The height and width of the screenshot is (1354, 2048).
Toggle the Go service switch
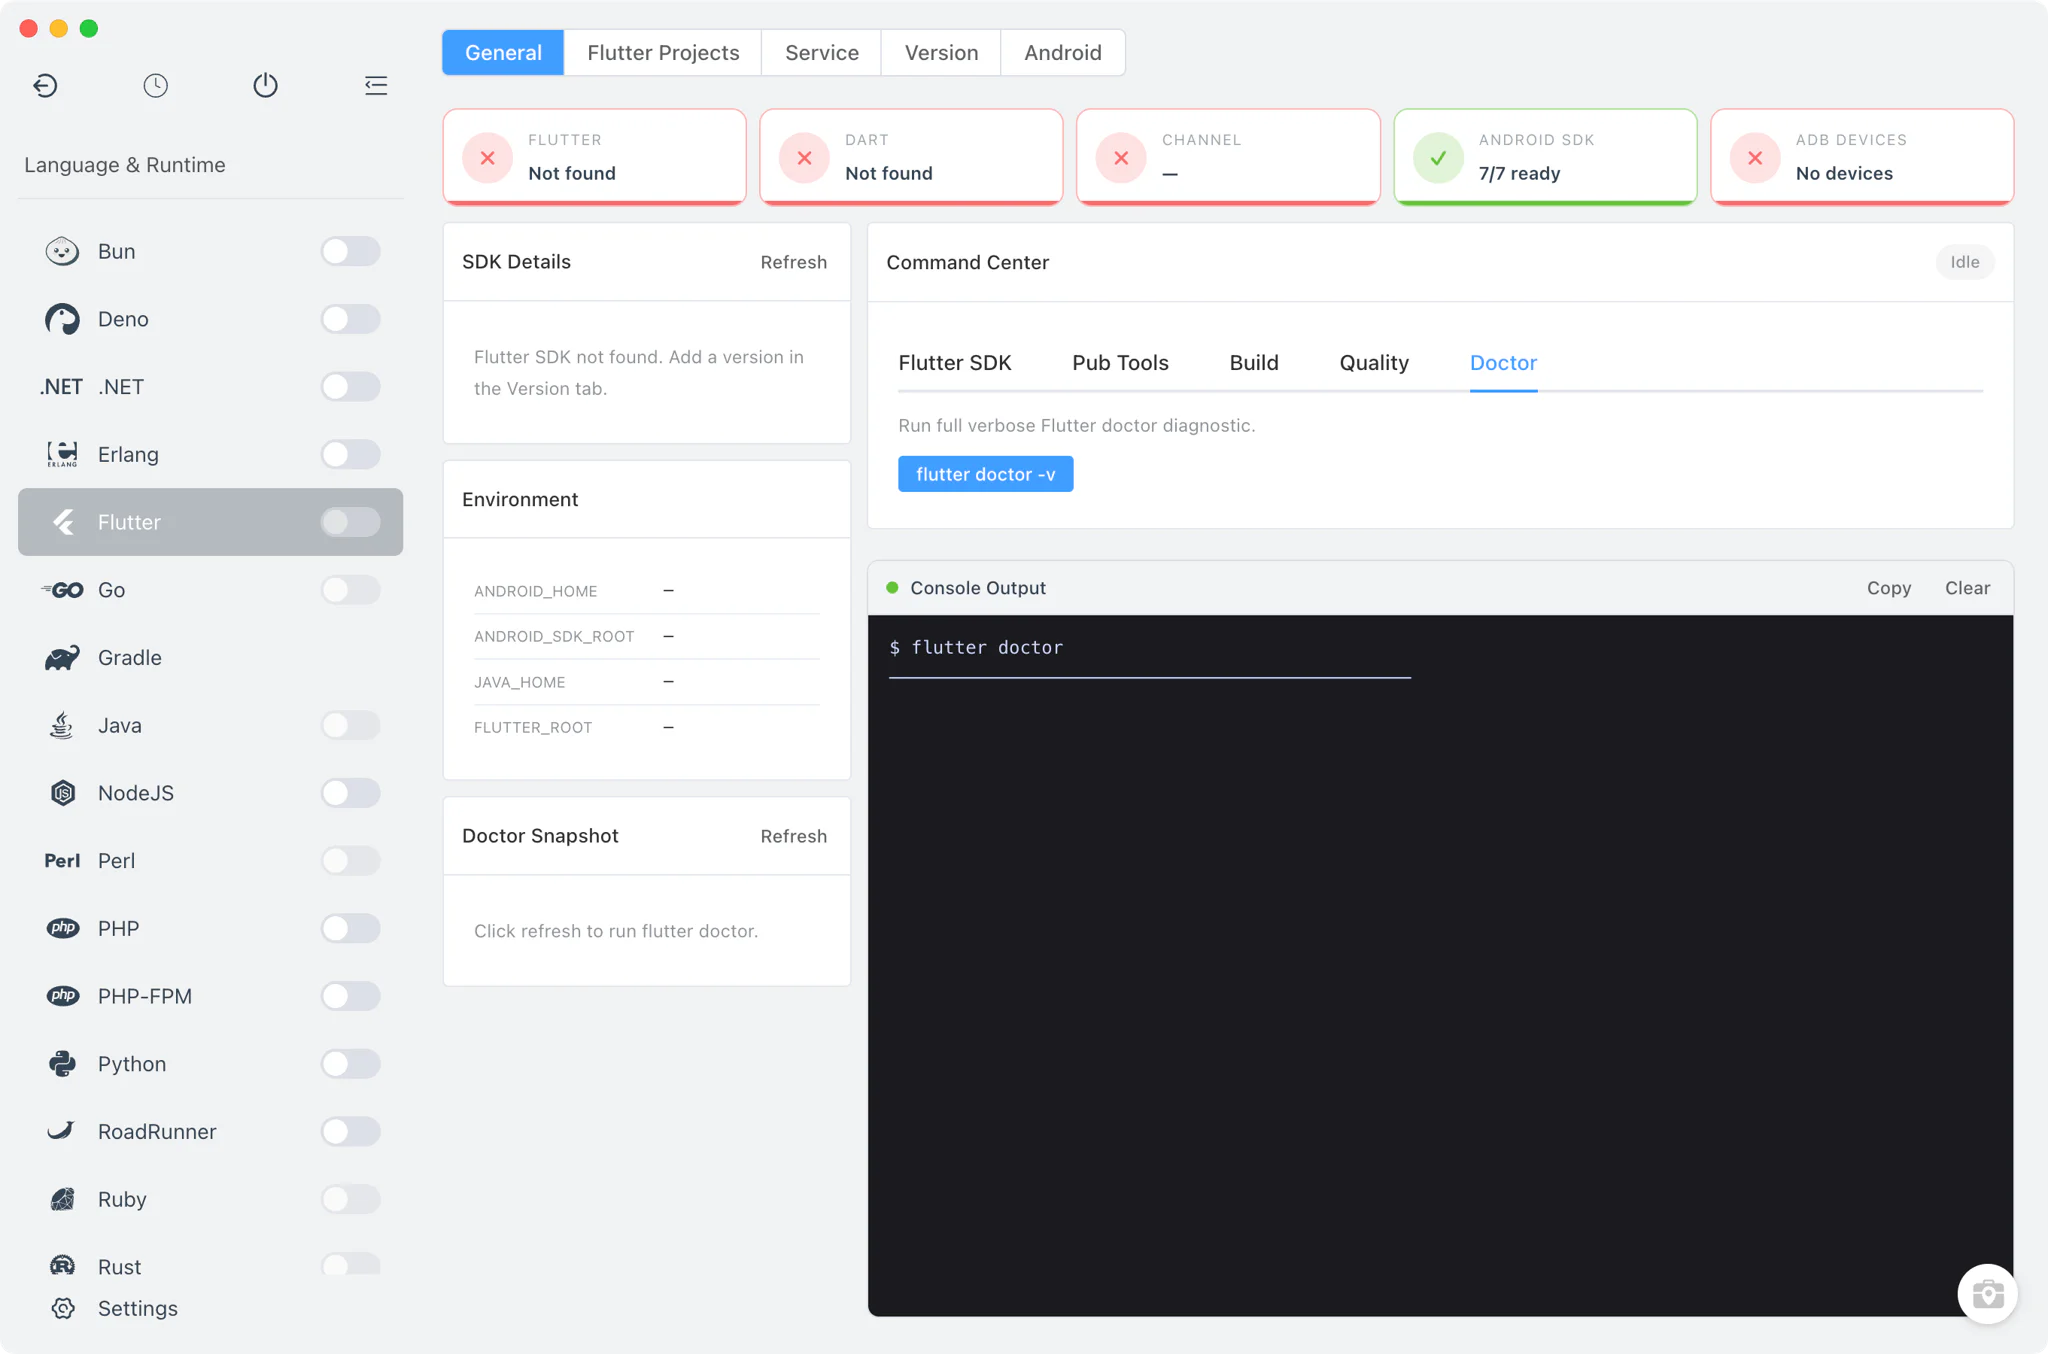(x=350, y=590)
